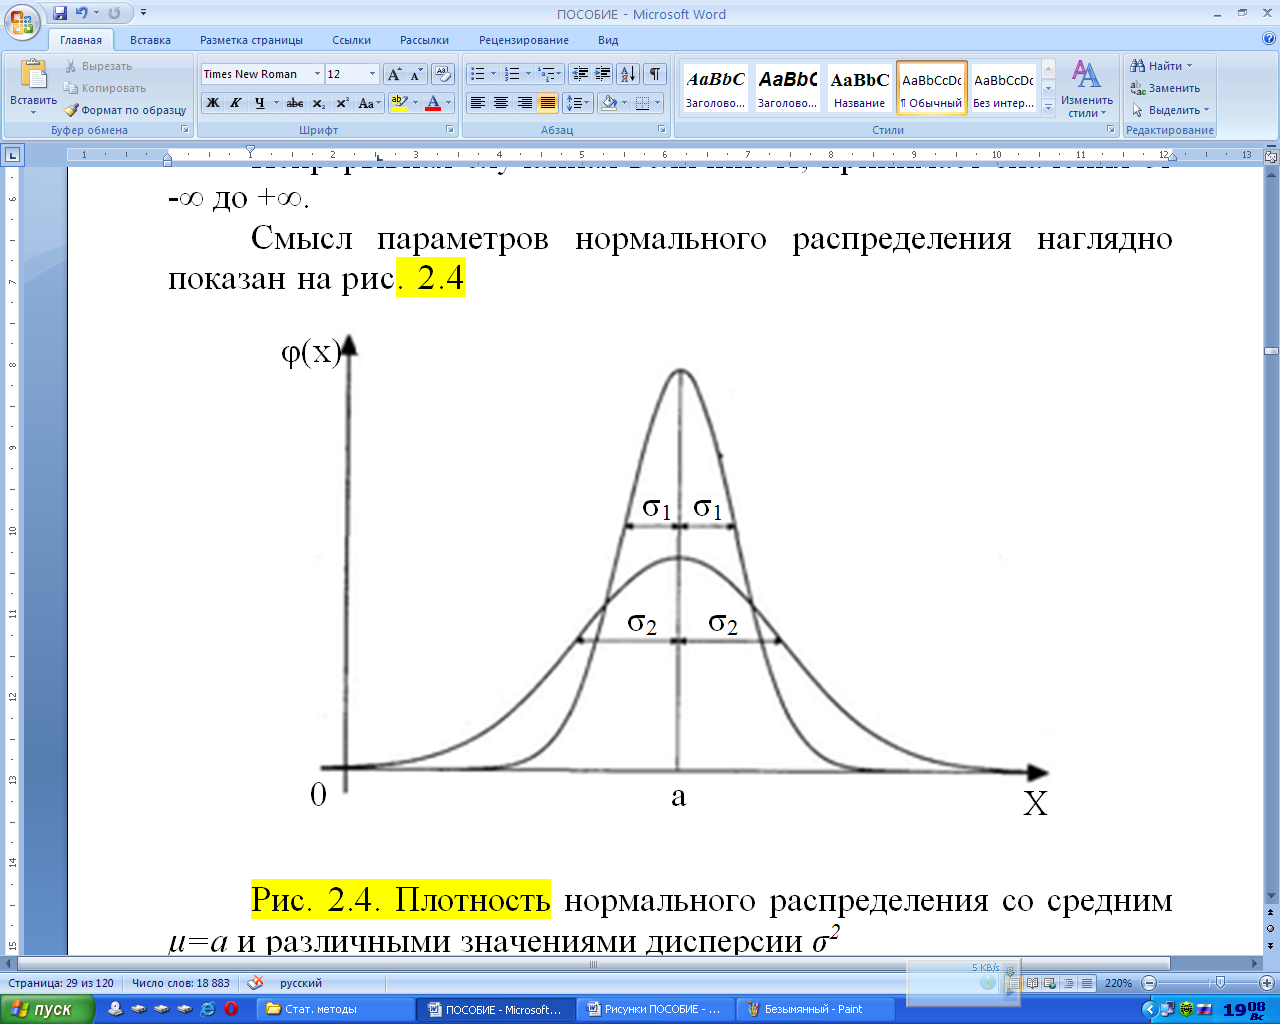Click zoom out minus button

[1149, 983]
